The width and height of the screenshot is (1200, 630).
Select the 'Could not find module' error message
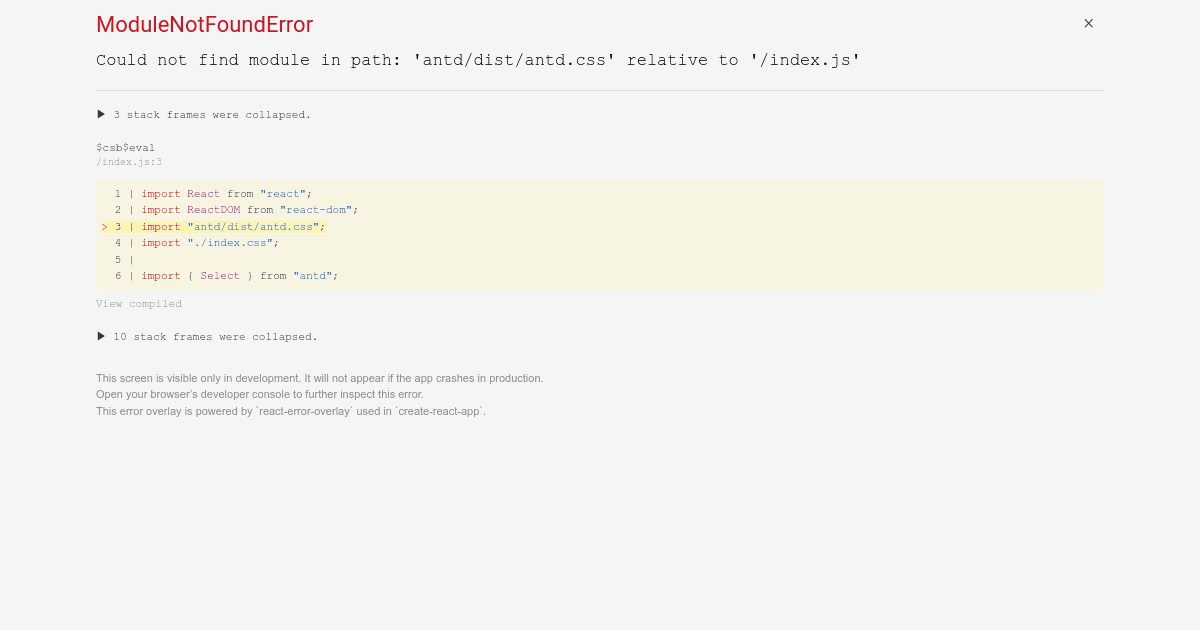(478, 60)
